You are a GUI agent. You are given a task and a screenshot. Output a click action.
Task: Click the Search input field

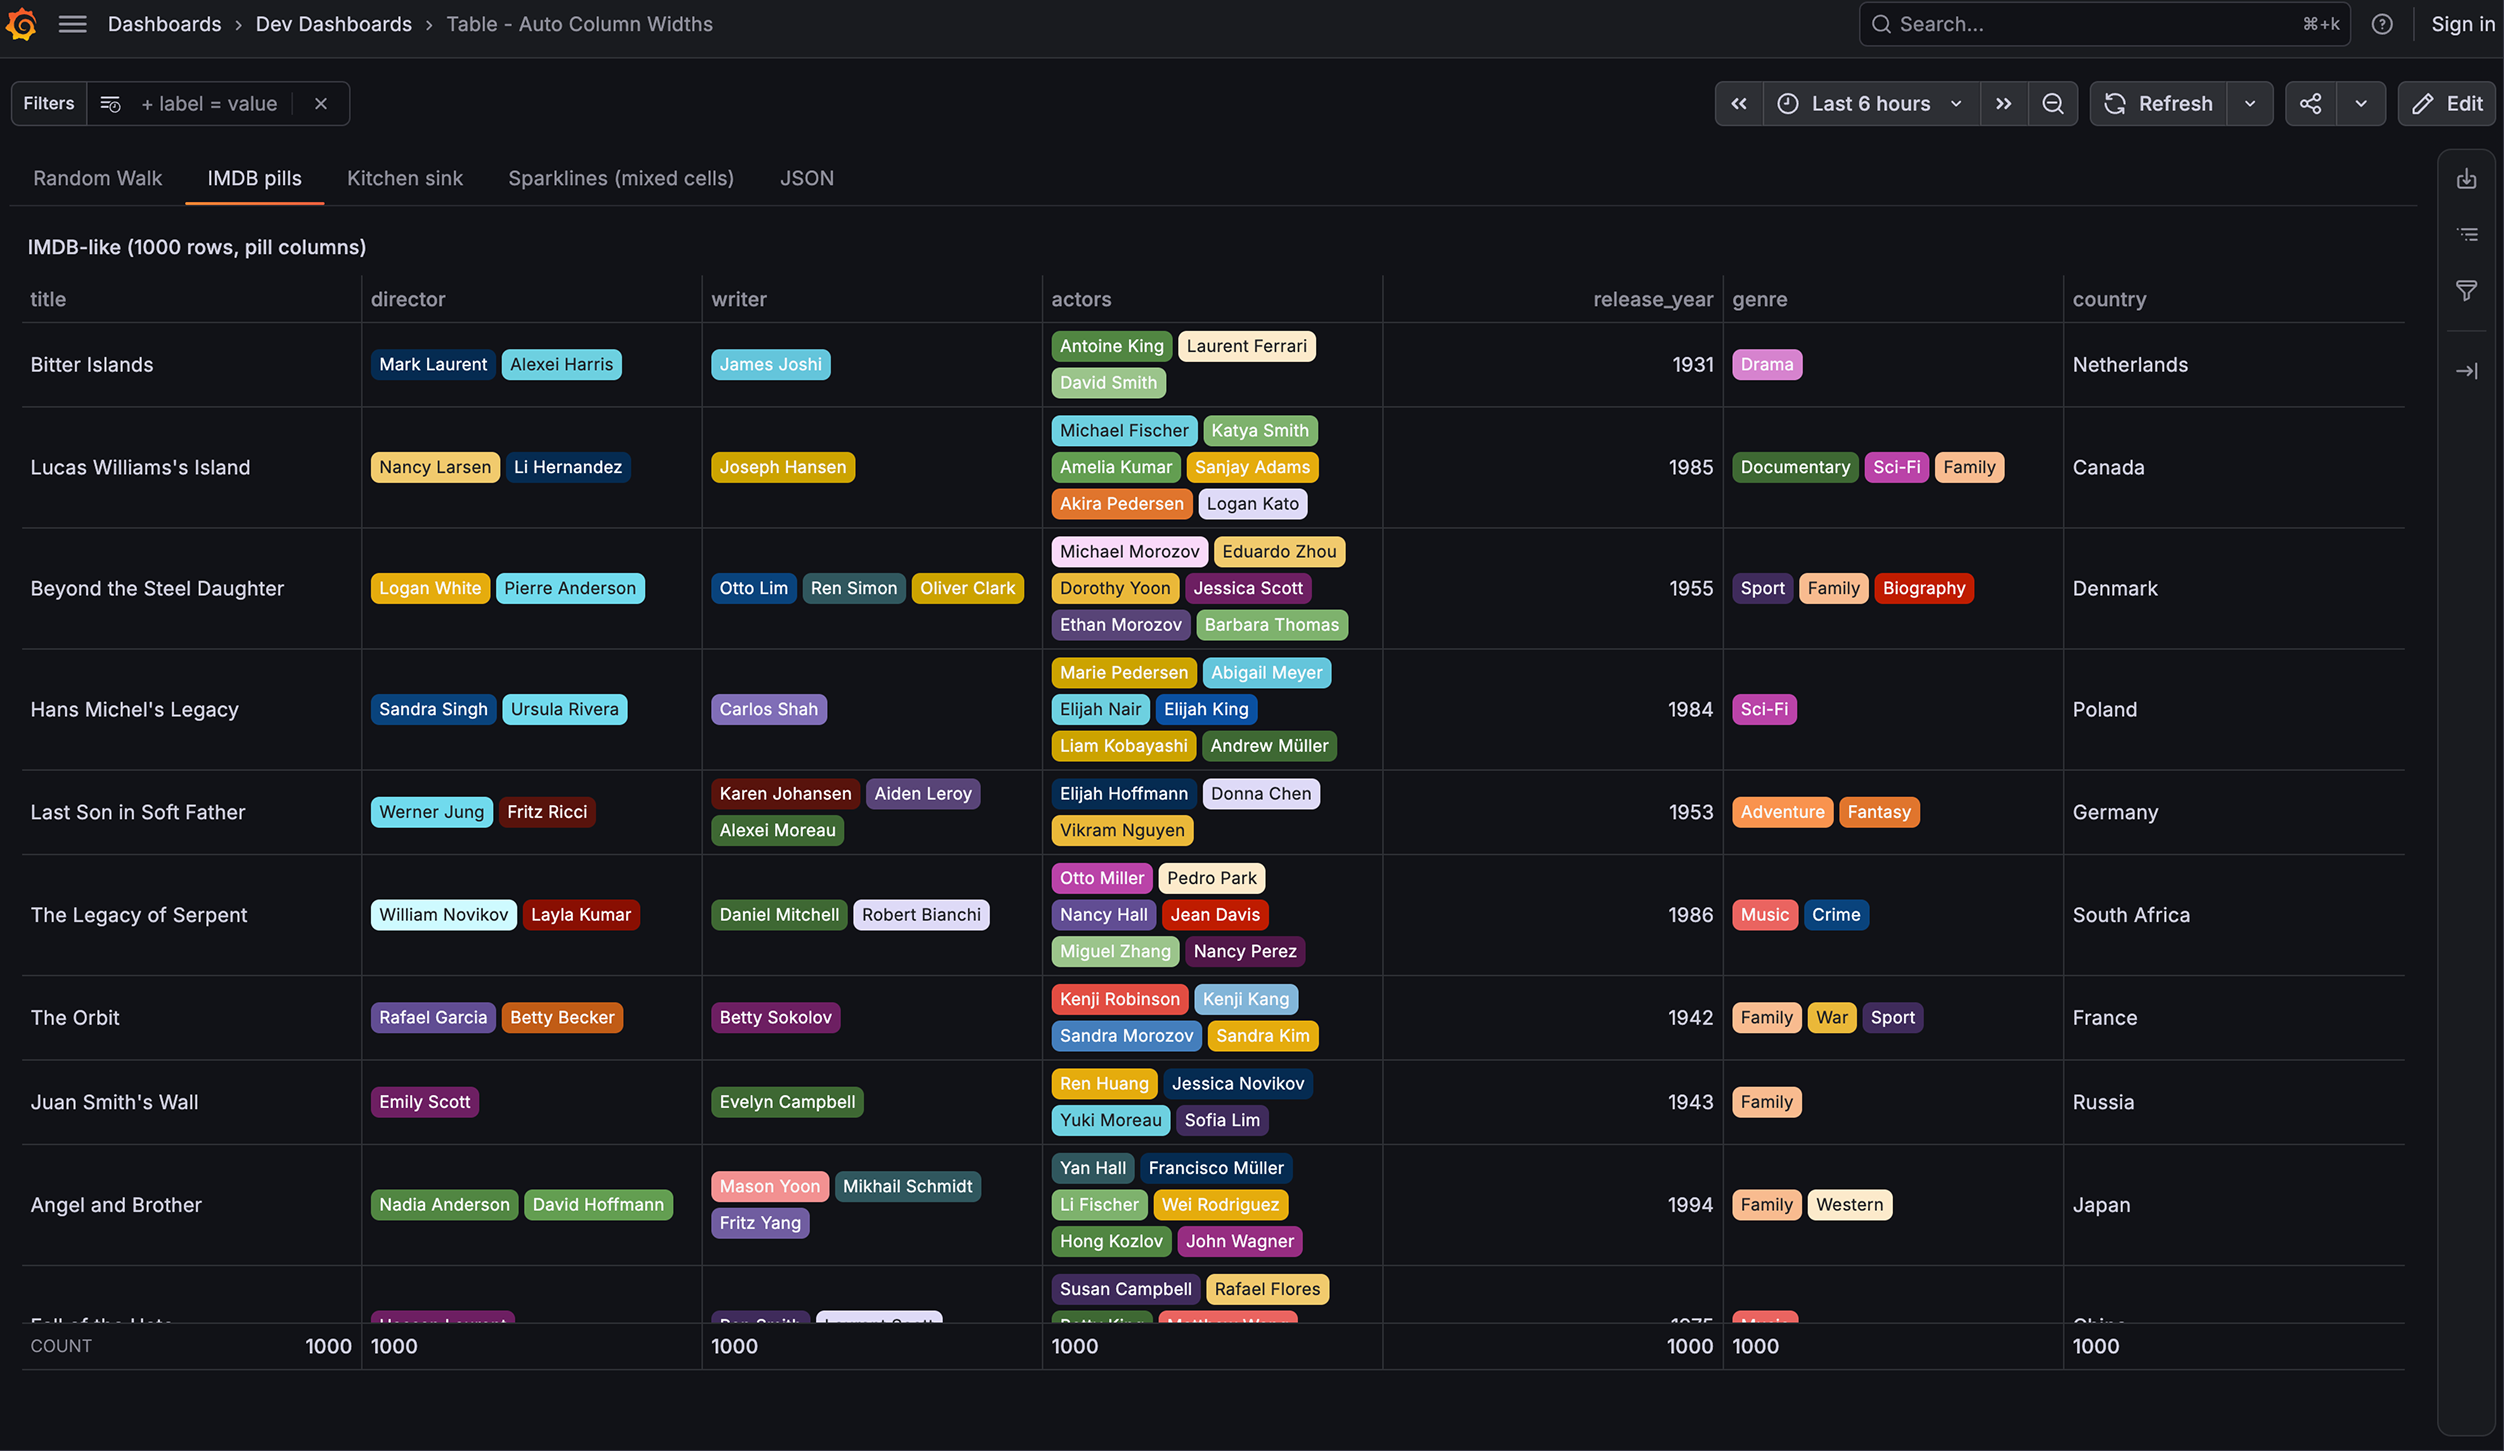[x=2104, y=24]
